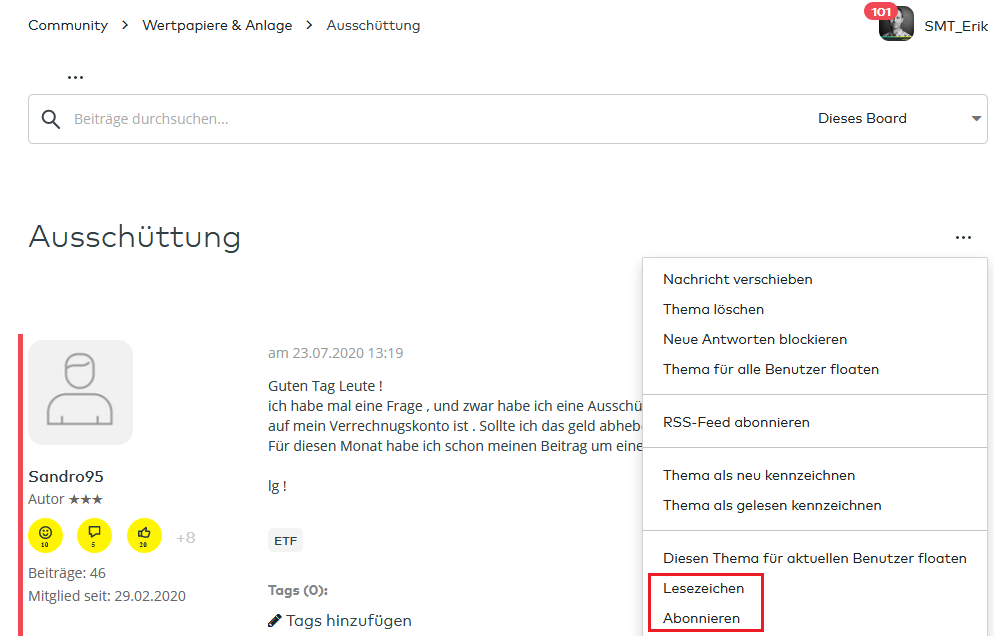Click the smiley face badge icon
Viewport: 994px width, 636px height.
pyautogui.click(x=45, y=536)
